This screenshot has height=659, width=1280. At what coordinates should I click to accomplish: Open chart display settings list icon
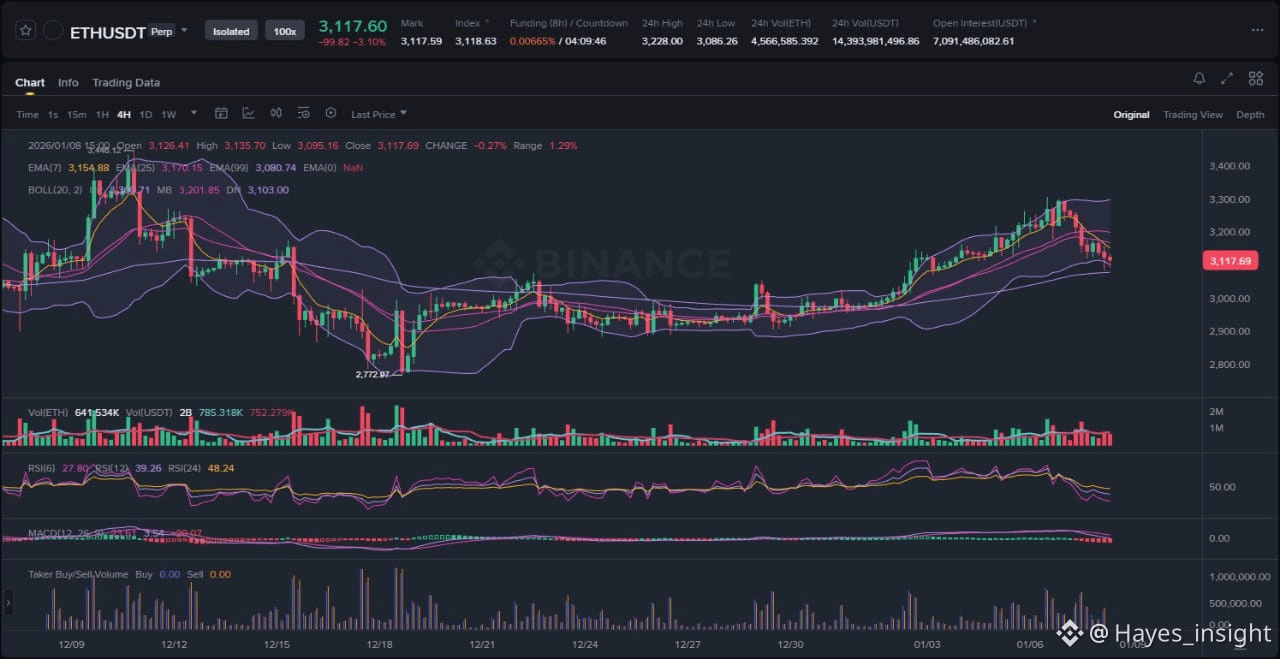click(303, 114)
